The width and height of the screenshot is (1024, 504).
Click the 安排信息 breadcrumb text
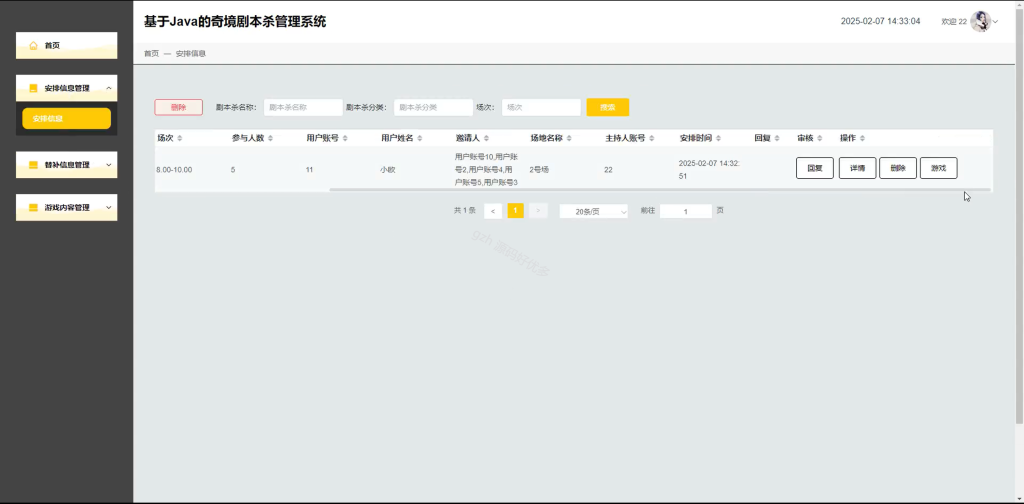click(191, 54)
